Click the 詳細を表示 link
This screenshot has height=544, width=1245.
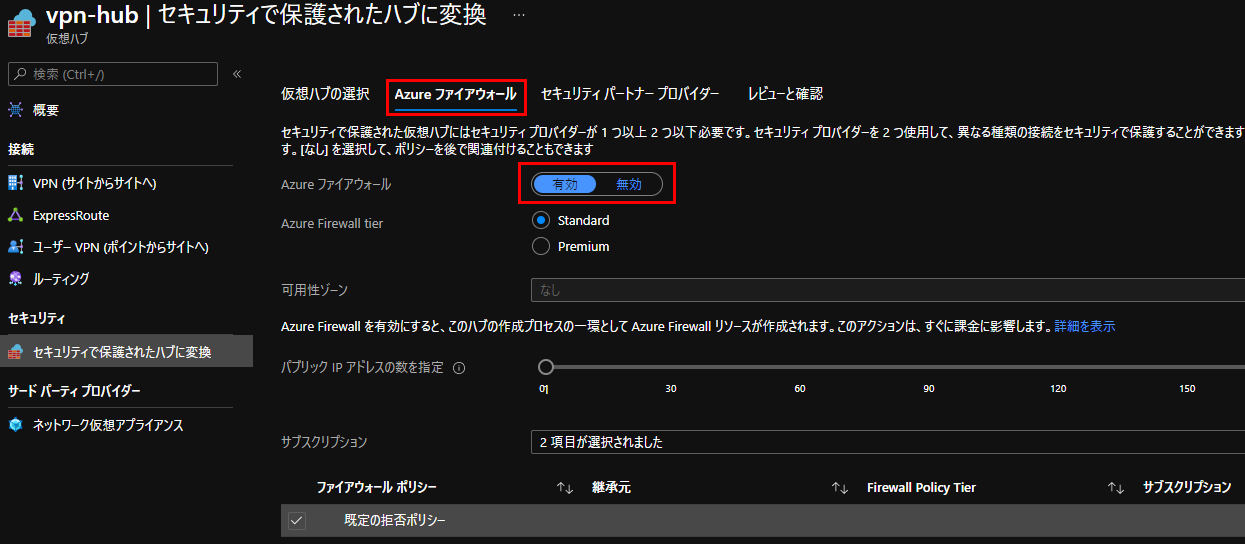(1085, 326)
